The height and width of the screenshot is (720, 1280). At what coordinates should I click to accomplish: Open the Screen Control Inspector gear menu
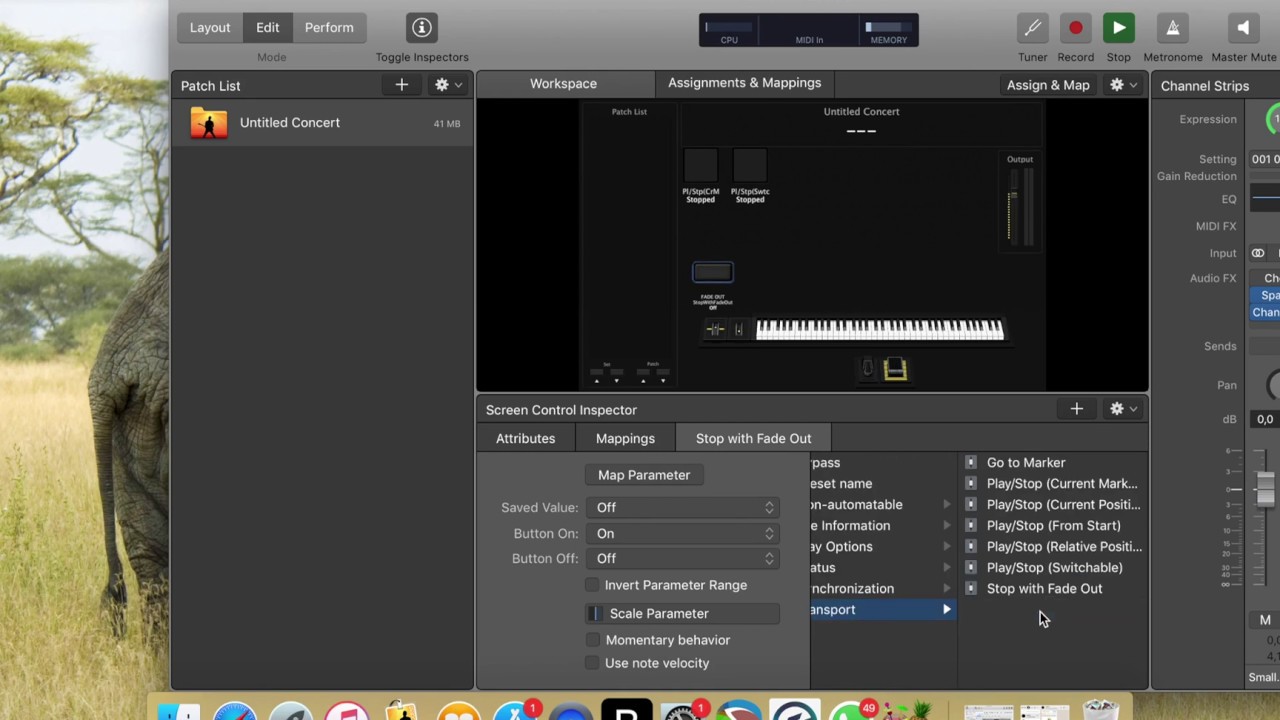1122,409
